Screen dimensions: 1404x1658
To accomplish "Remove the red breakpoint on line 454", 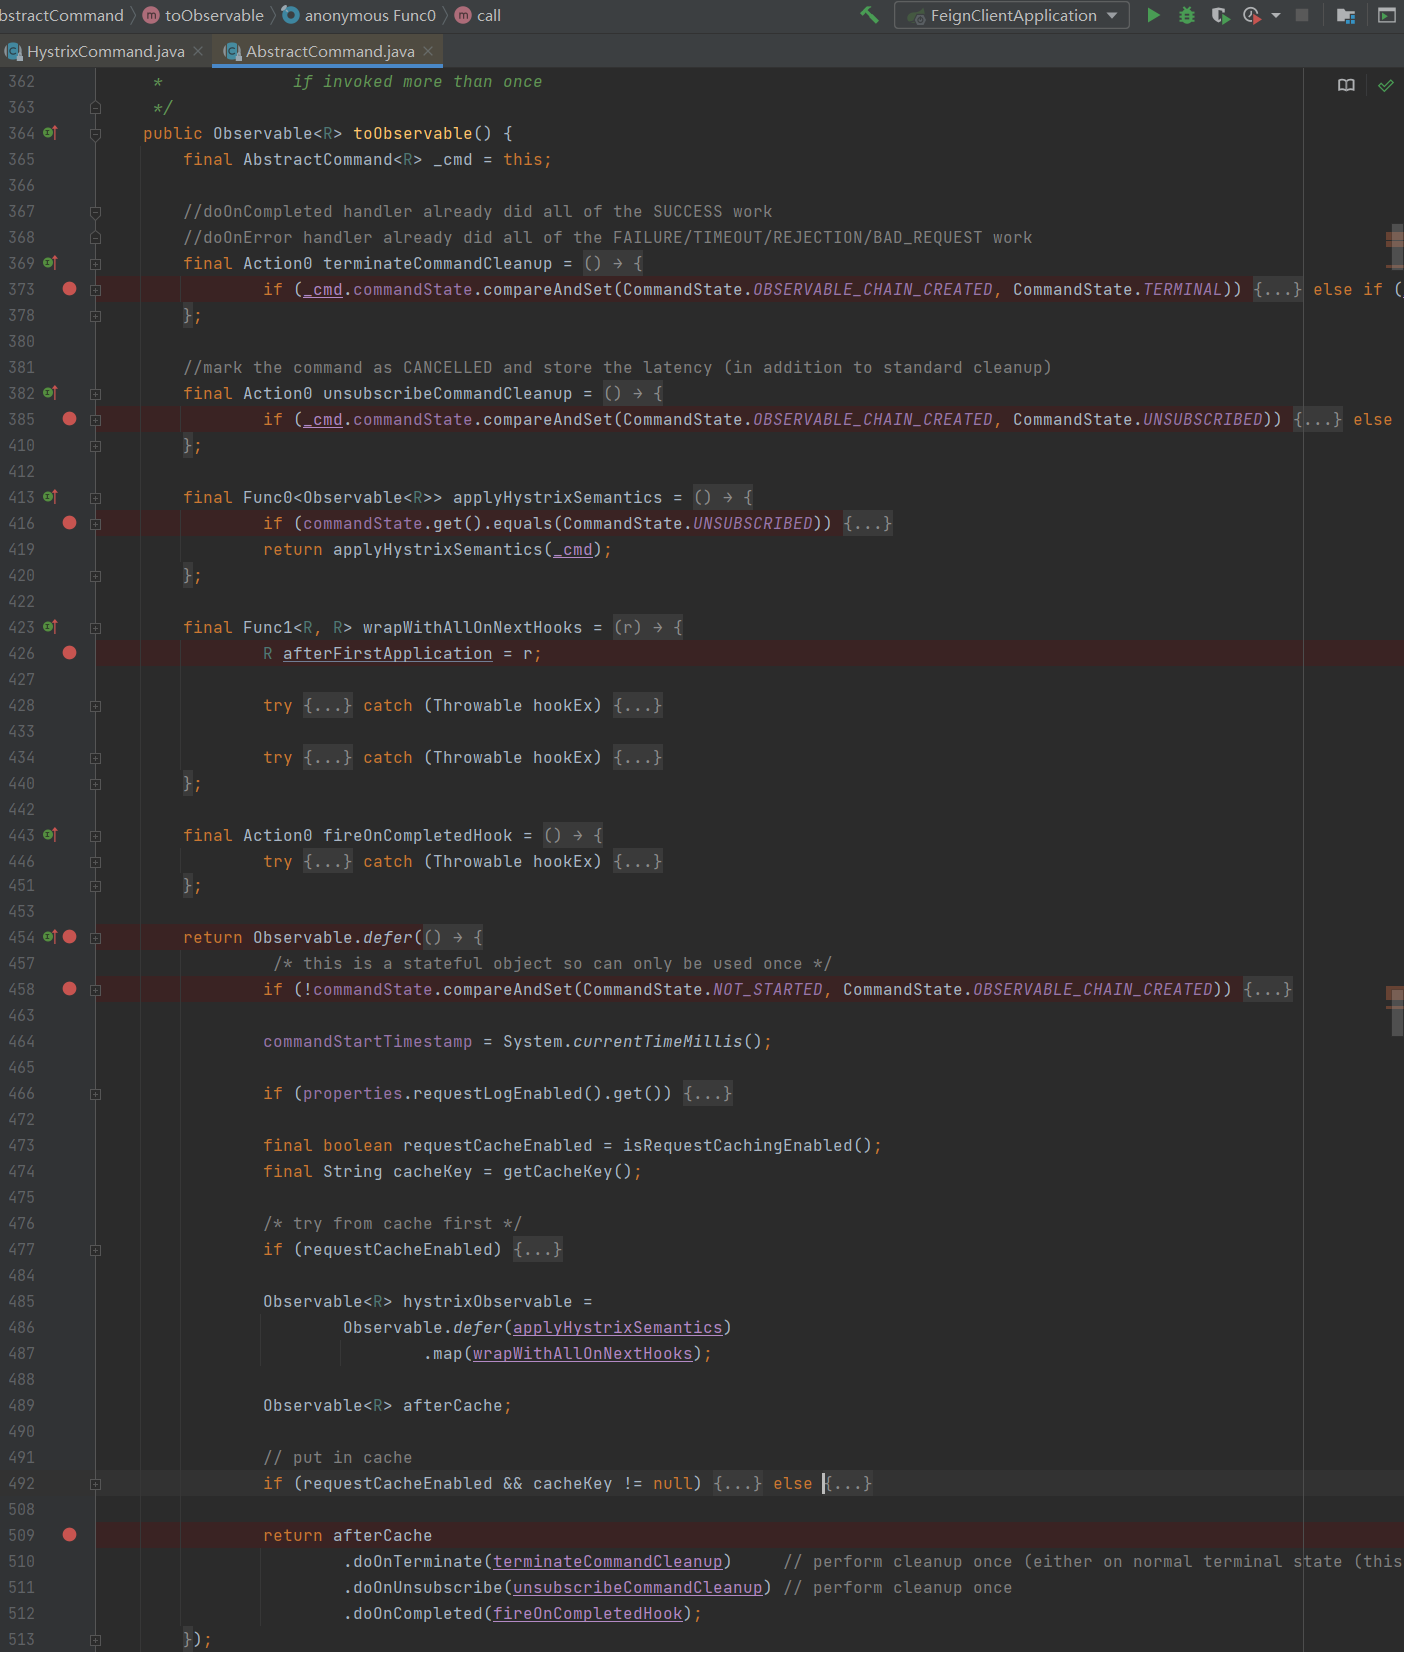I will click(x=69, y=937).
